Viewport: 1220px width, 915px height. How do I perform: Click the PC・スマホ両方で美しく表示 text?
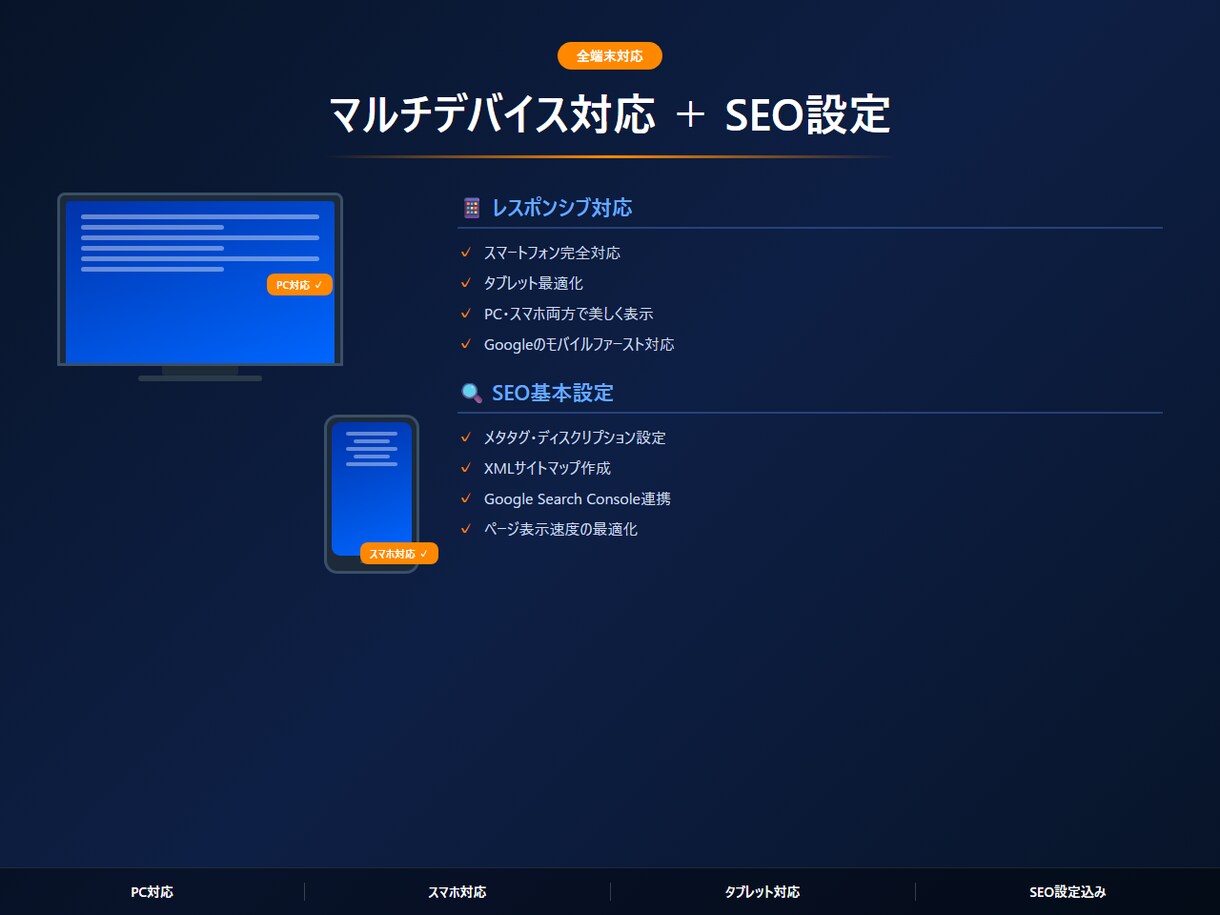(568, 314)
